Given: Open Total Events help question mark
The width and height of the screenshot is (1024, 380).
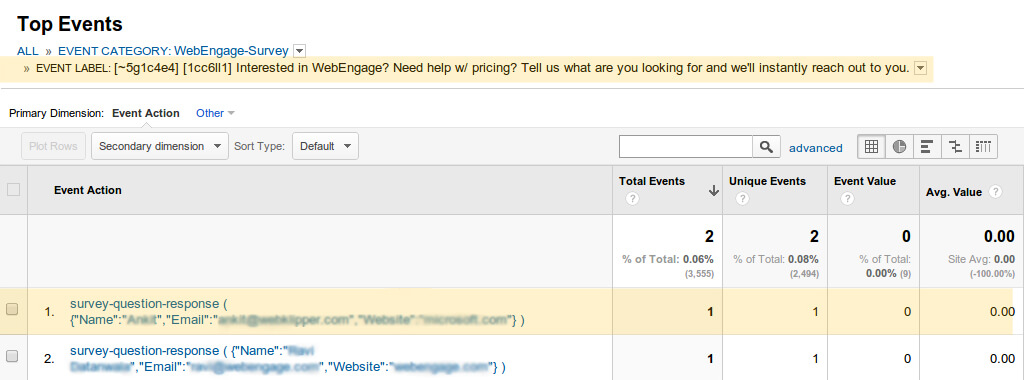Looking at the screenshot, I should [632, 199].
